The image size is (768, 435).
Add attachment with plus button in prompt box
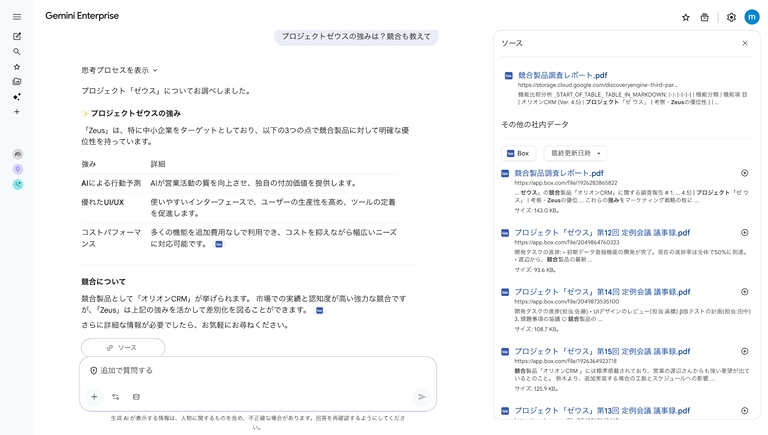tap(94, 397)
